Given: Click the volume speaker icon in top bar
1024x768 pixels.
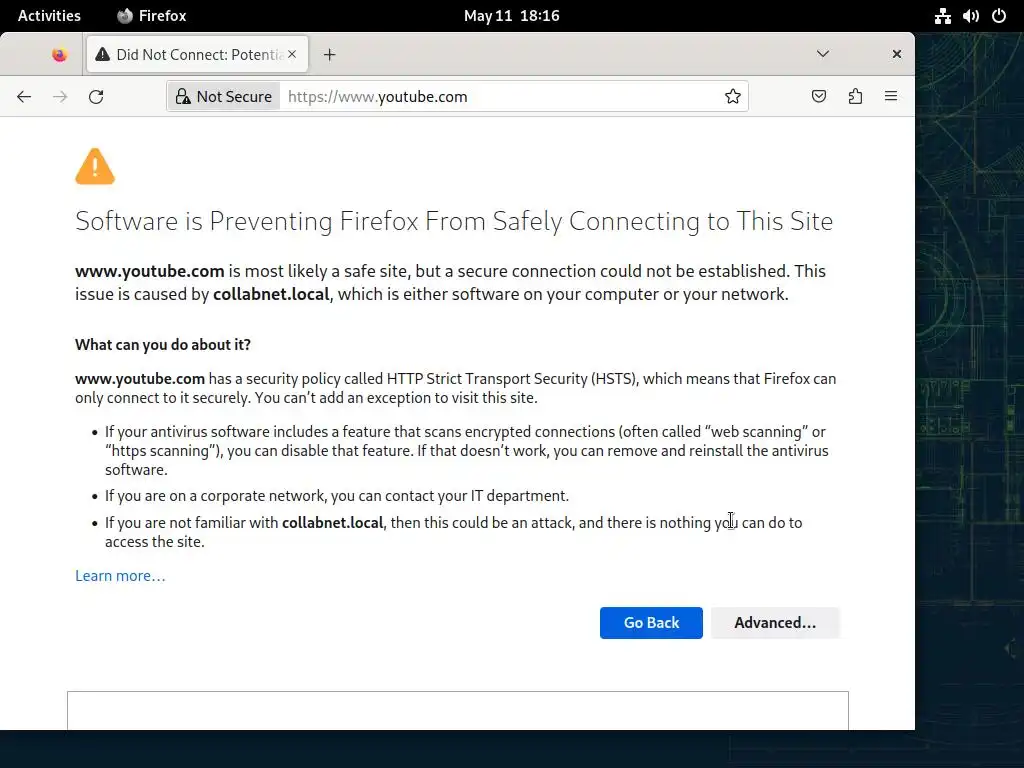Looking at the screenshot, I should click(x=970, y=16).
